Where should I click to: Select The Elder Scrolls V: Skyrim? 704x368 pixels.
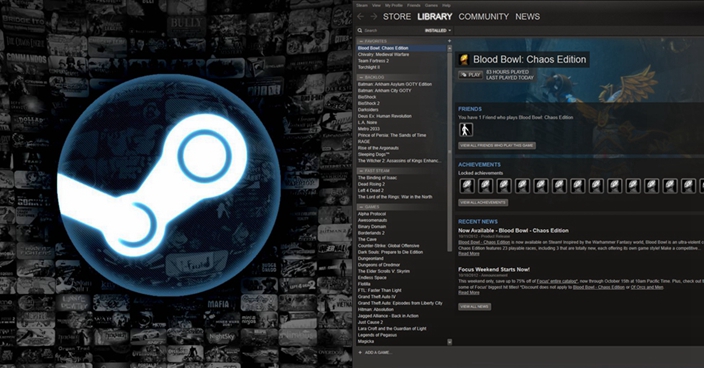383,271
